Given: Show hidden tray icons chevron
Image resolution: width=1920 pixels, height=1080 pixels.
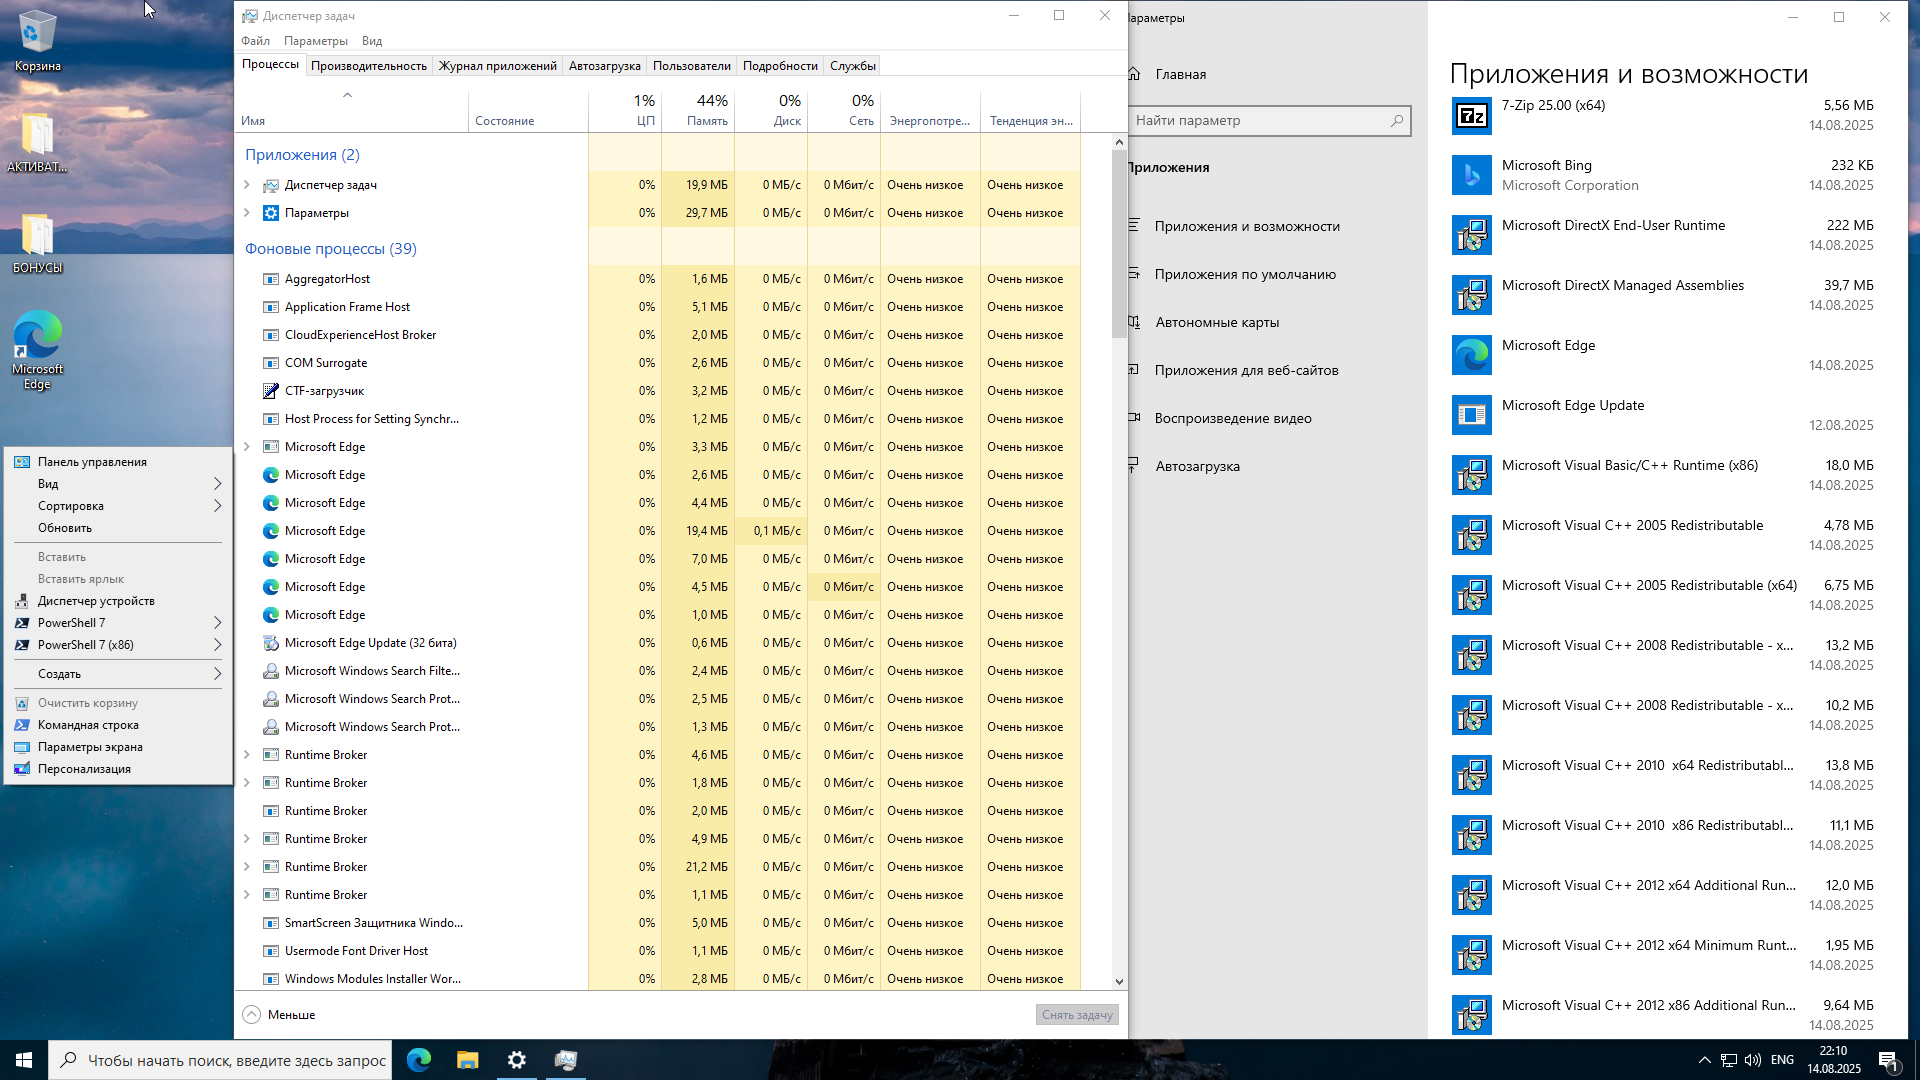Looking at the screenshot, I should (x=1704, y=1060).
